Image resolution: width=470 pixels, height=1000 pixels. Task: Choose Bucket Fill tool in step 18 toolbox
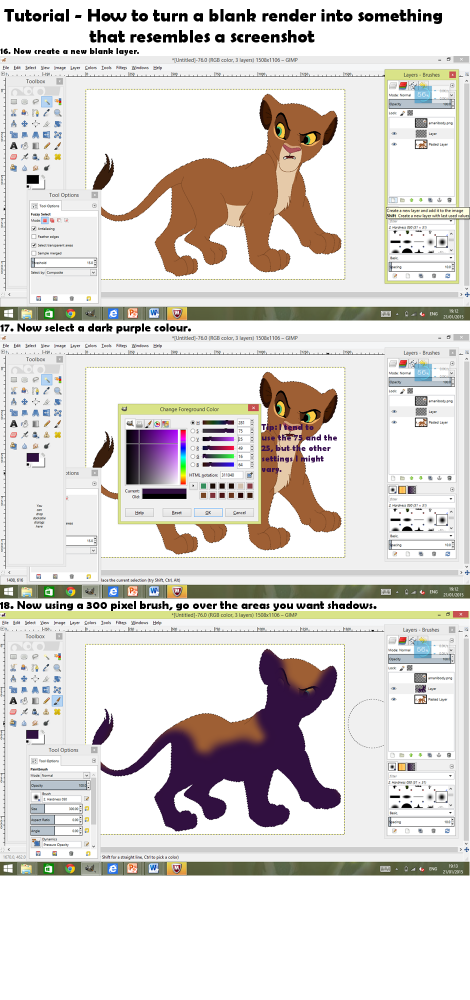click(25, 701)
